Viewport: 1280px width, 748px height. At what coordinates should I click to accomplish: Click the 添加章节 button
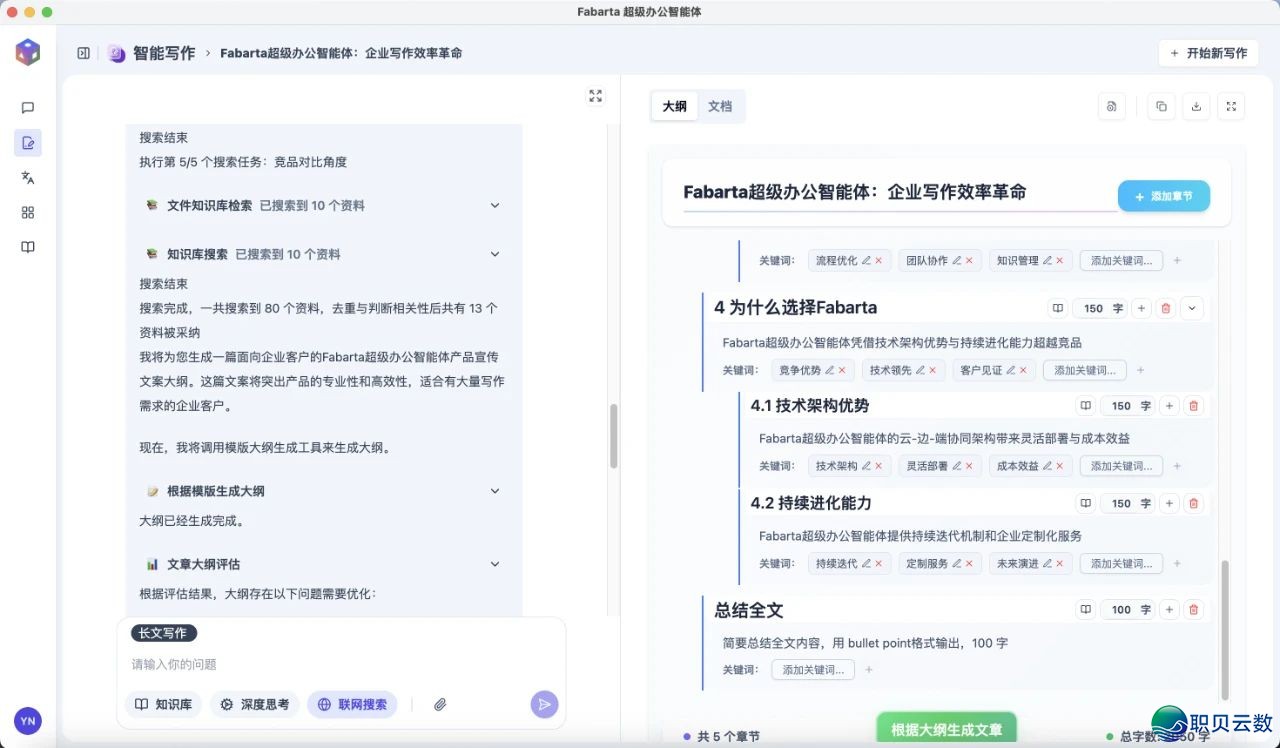[1163, 197]
